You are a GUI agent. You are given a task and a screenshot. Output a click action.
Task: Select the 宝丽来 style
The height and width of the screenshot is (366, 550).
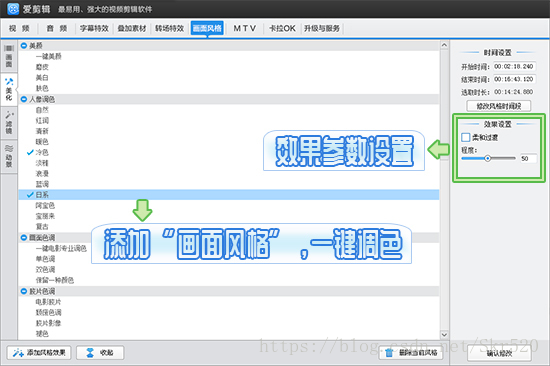pyautogui.click(x=45, y=216)
